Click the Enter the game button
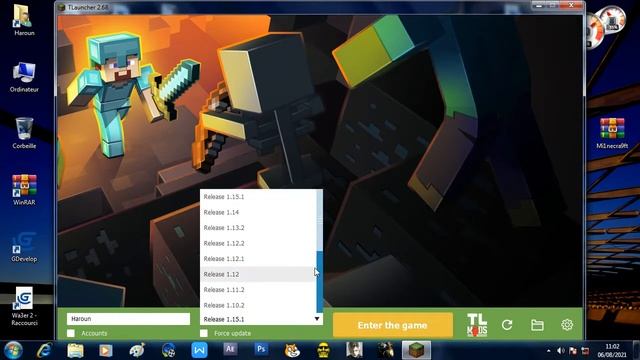 point(393,325)
